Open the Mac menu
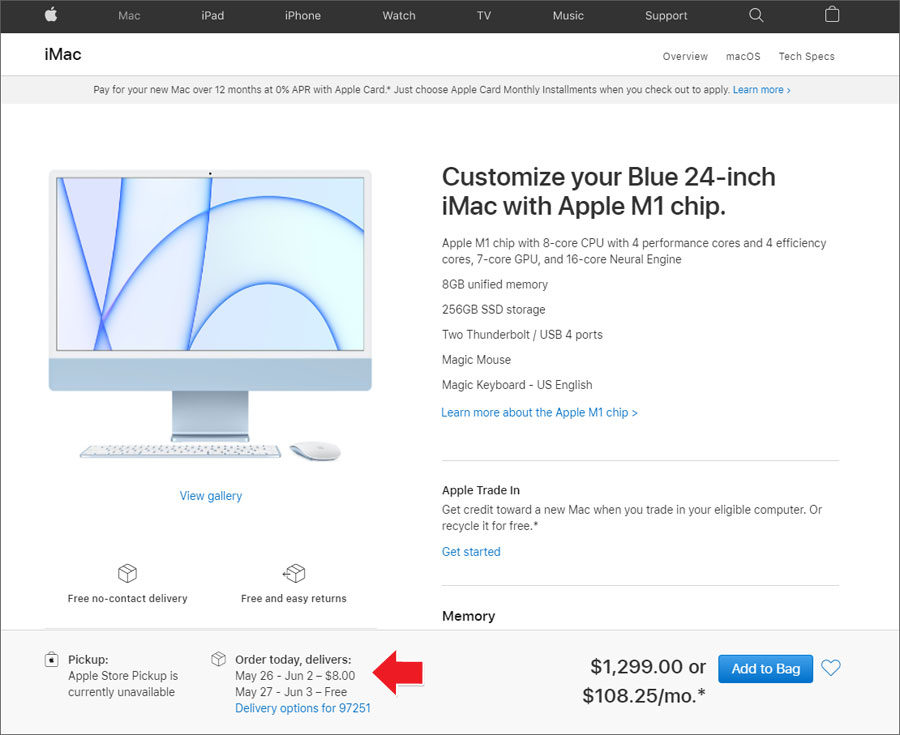Viewport: 900px width, 735px height. click(129, 16)
